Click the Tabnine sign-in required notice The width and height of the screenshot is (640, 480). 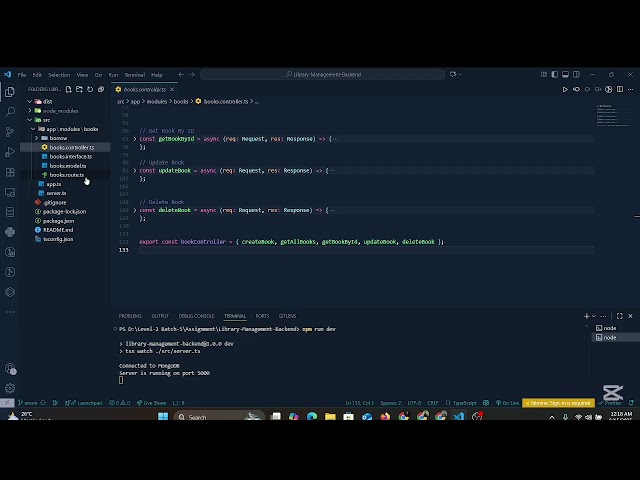tap(558, 403)
